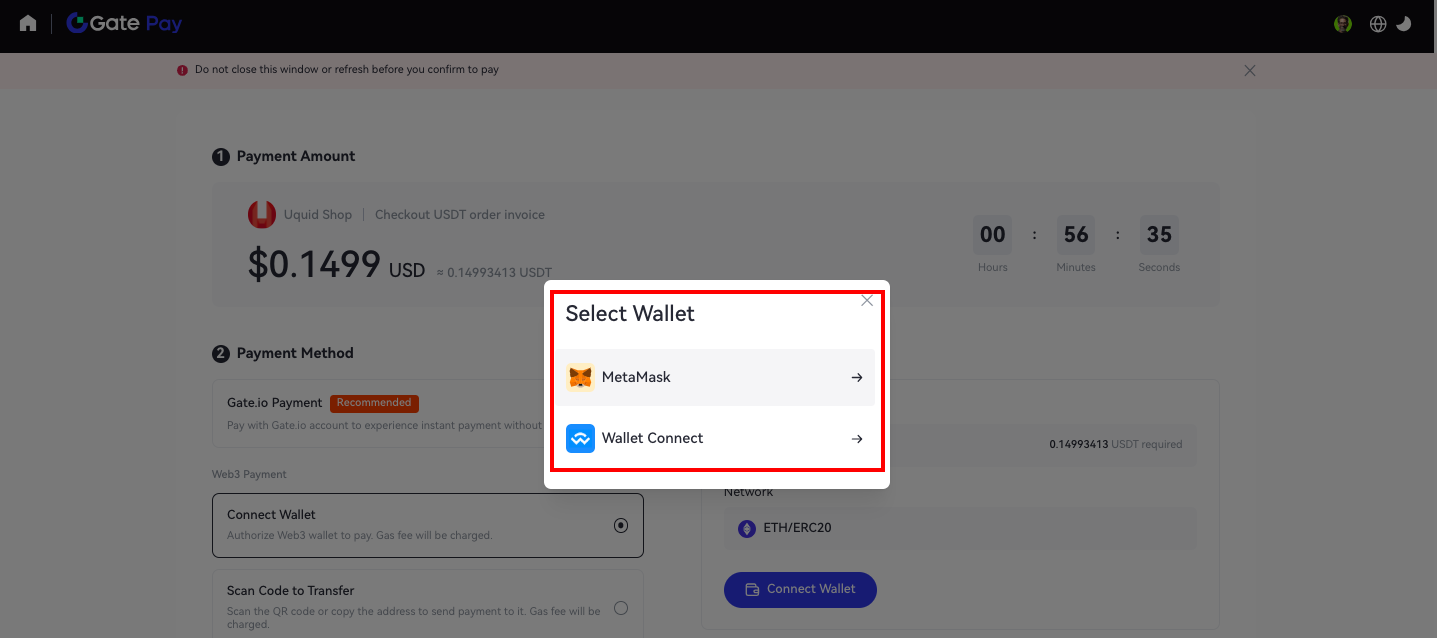1437x638 pixels.
Task: Select the Connect Wallet radio button
Action: [621, 525]
